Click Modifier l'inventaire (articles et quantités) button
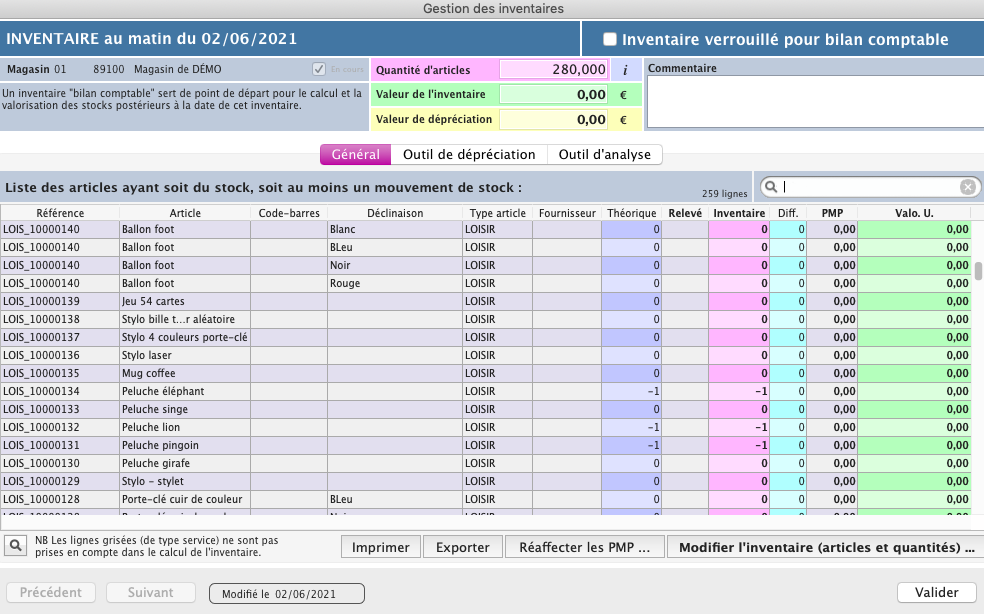Image resolution: width=984 pixels, height=614 pixels. click(x=825, y=548)
